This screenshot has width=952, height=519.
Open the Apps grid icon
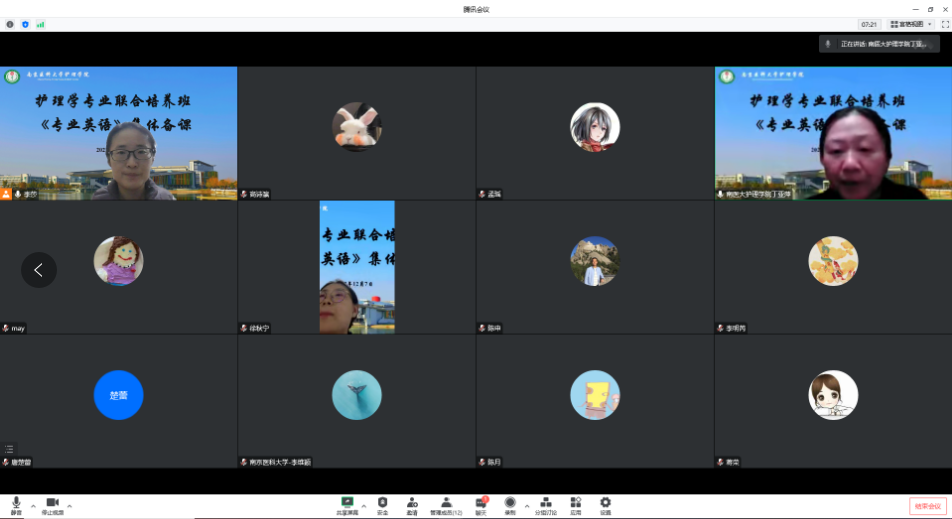click(x=576, y=504)
